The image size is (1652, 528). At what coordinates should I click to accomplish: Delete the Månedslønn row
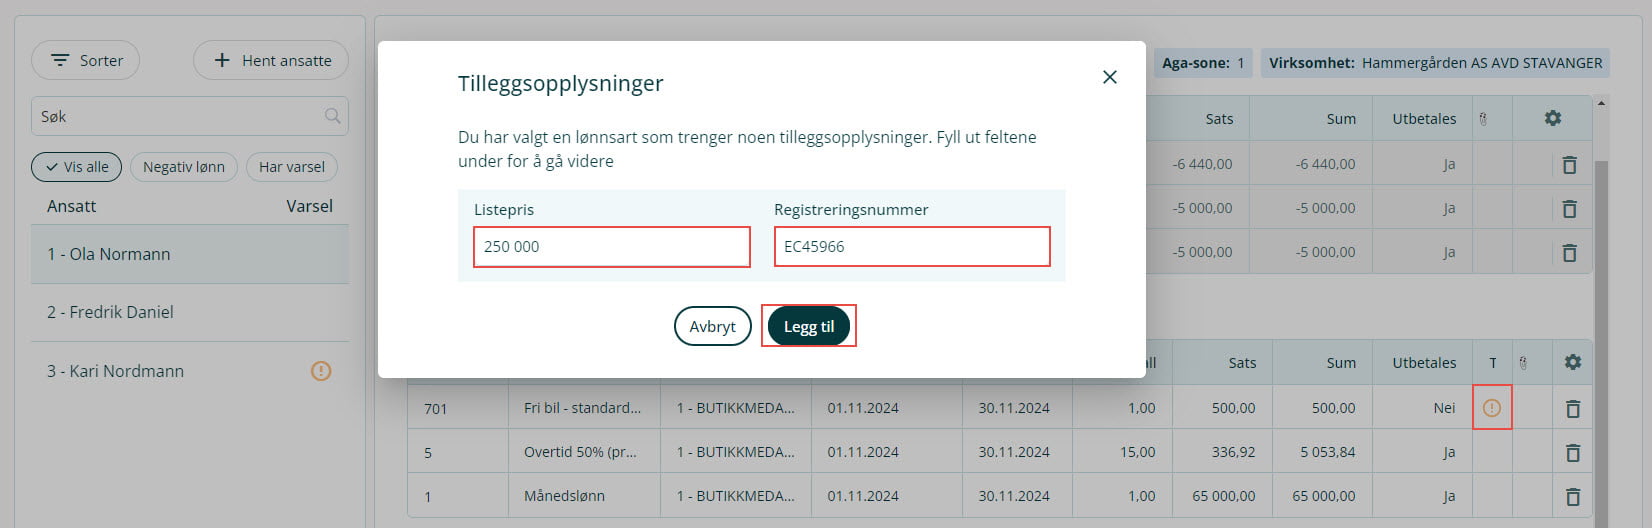click(1572, 496)
